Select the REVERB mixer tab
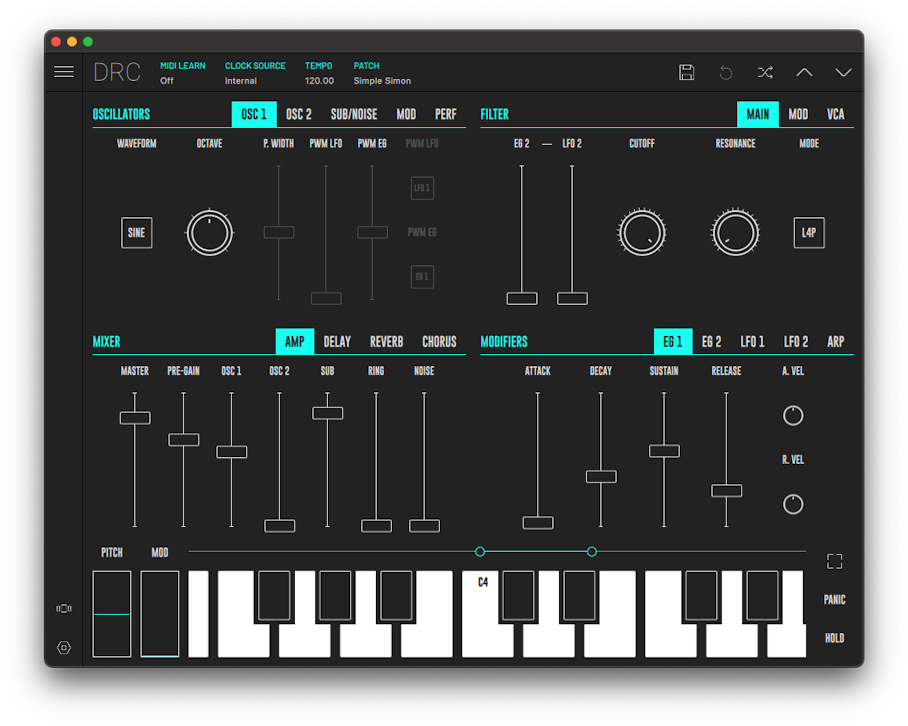Image resolution: width=908 pixels, height=726 pixels. pos(386,342)
